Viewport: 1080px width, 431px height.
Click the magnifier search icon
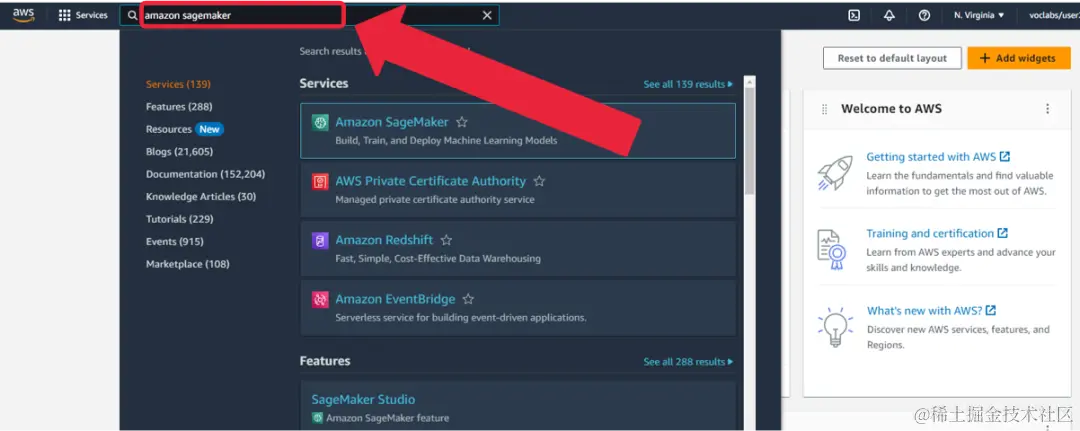133,15
